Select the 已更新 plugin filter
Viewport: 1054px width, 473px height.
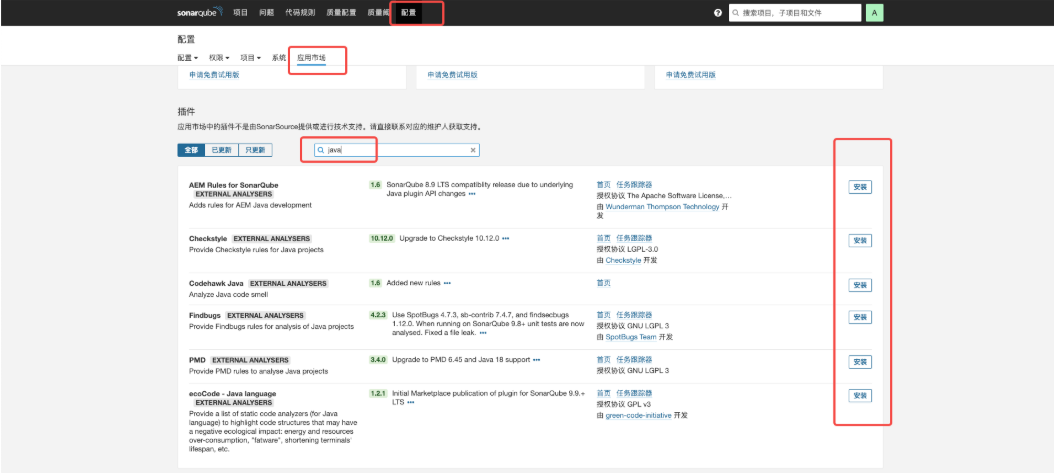[x=221, y=150]
